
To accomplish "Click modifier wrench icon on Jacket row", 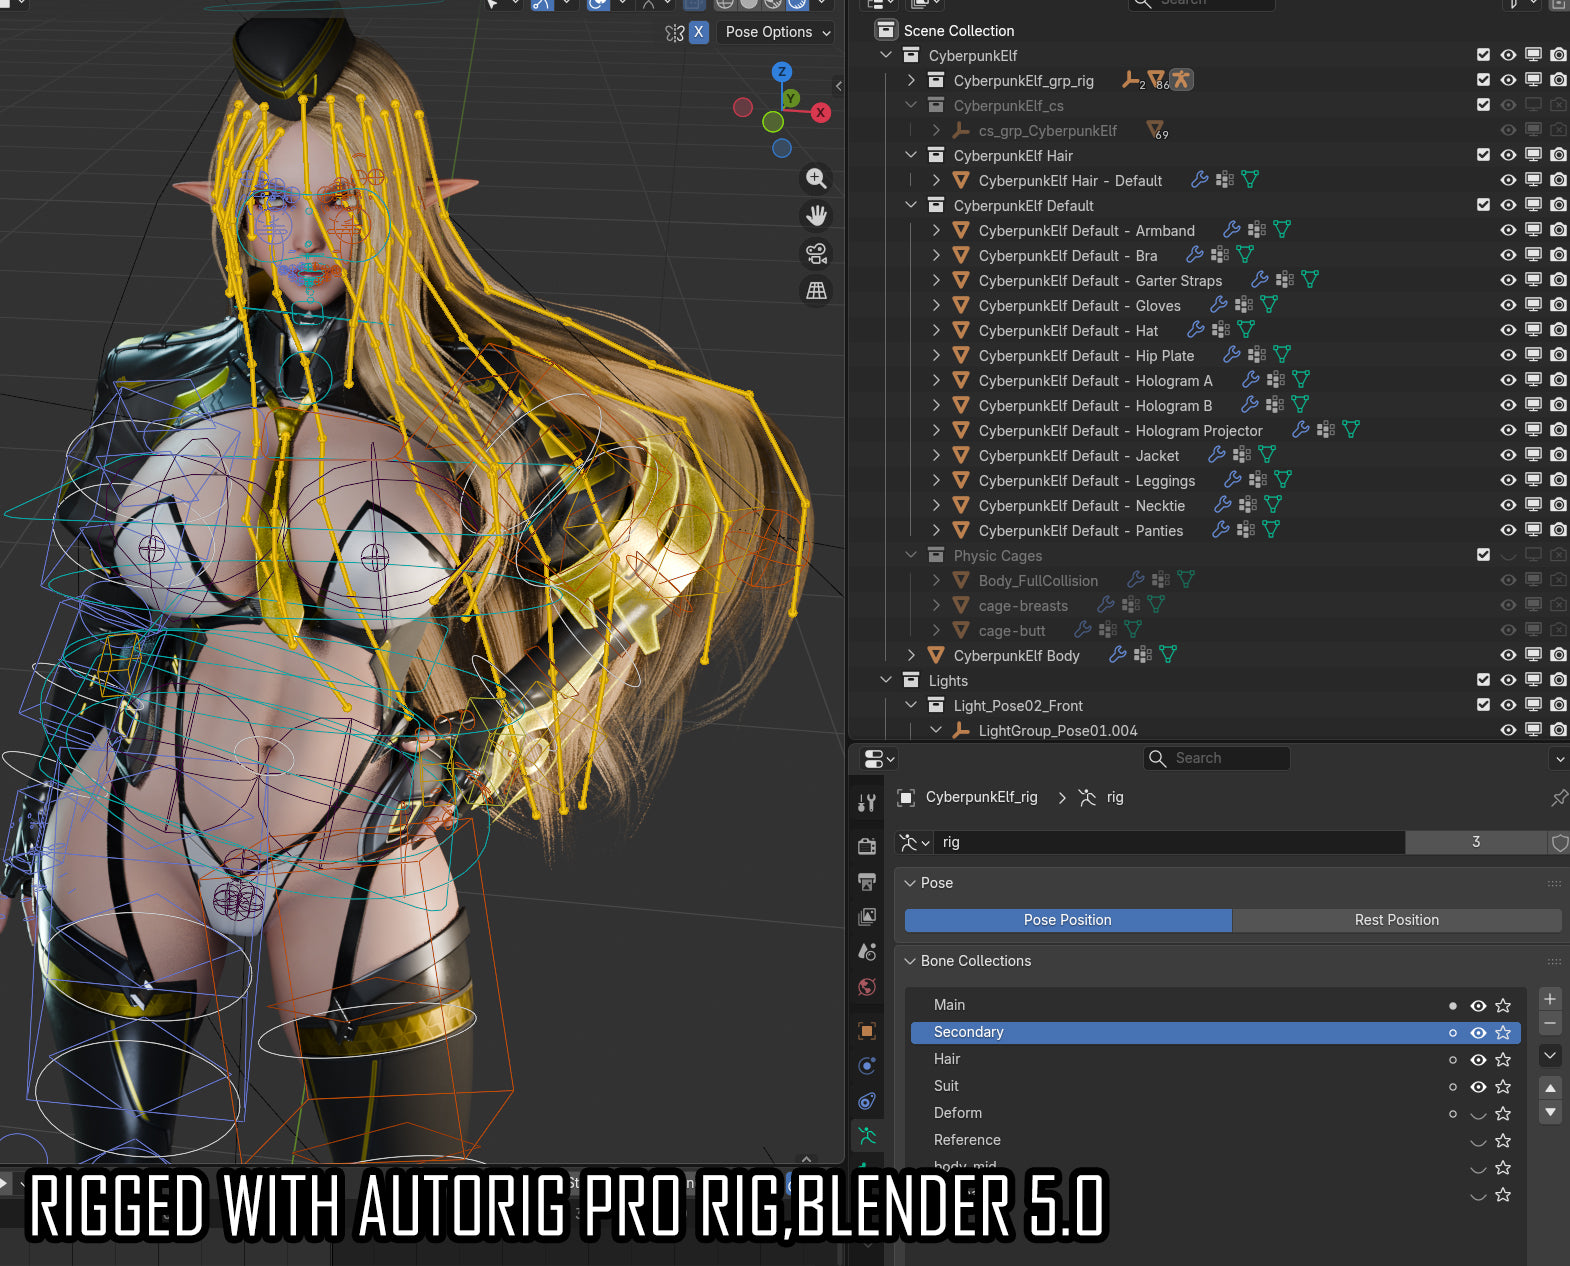I will click(1217, 455).
